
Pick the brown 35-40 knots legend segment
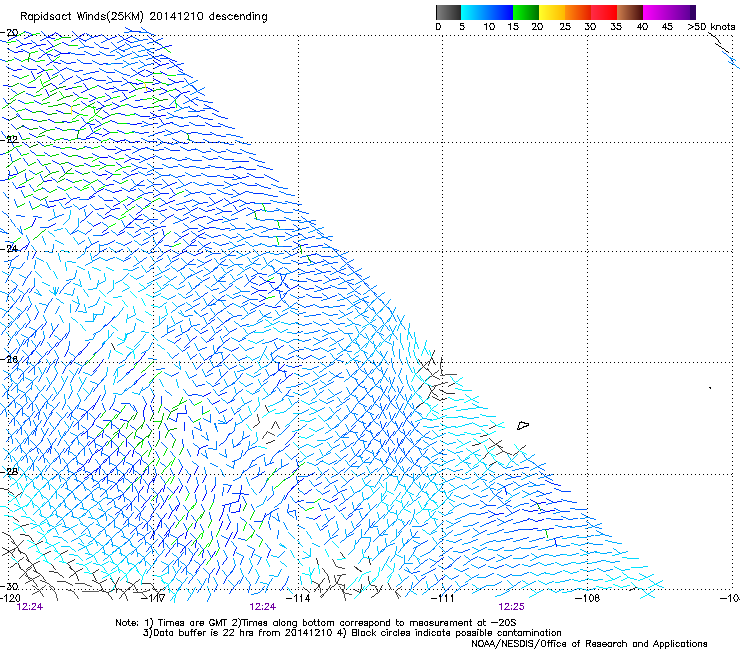pyautogui.click(x=630, y=12)
